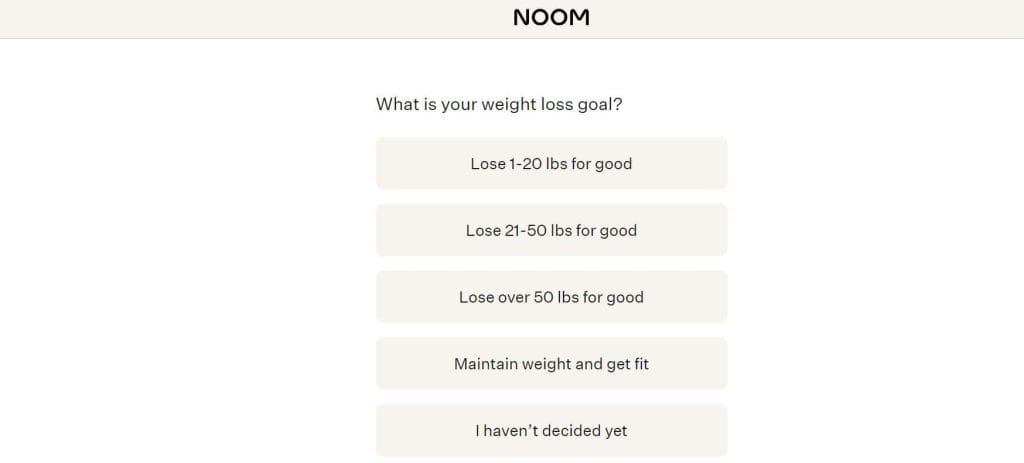
Task: Pick "Lose over 50 lbs for good"
Action: 551,297
